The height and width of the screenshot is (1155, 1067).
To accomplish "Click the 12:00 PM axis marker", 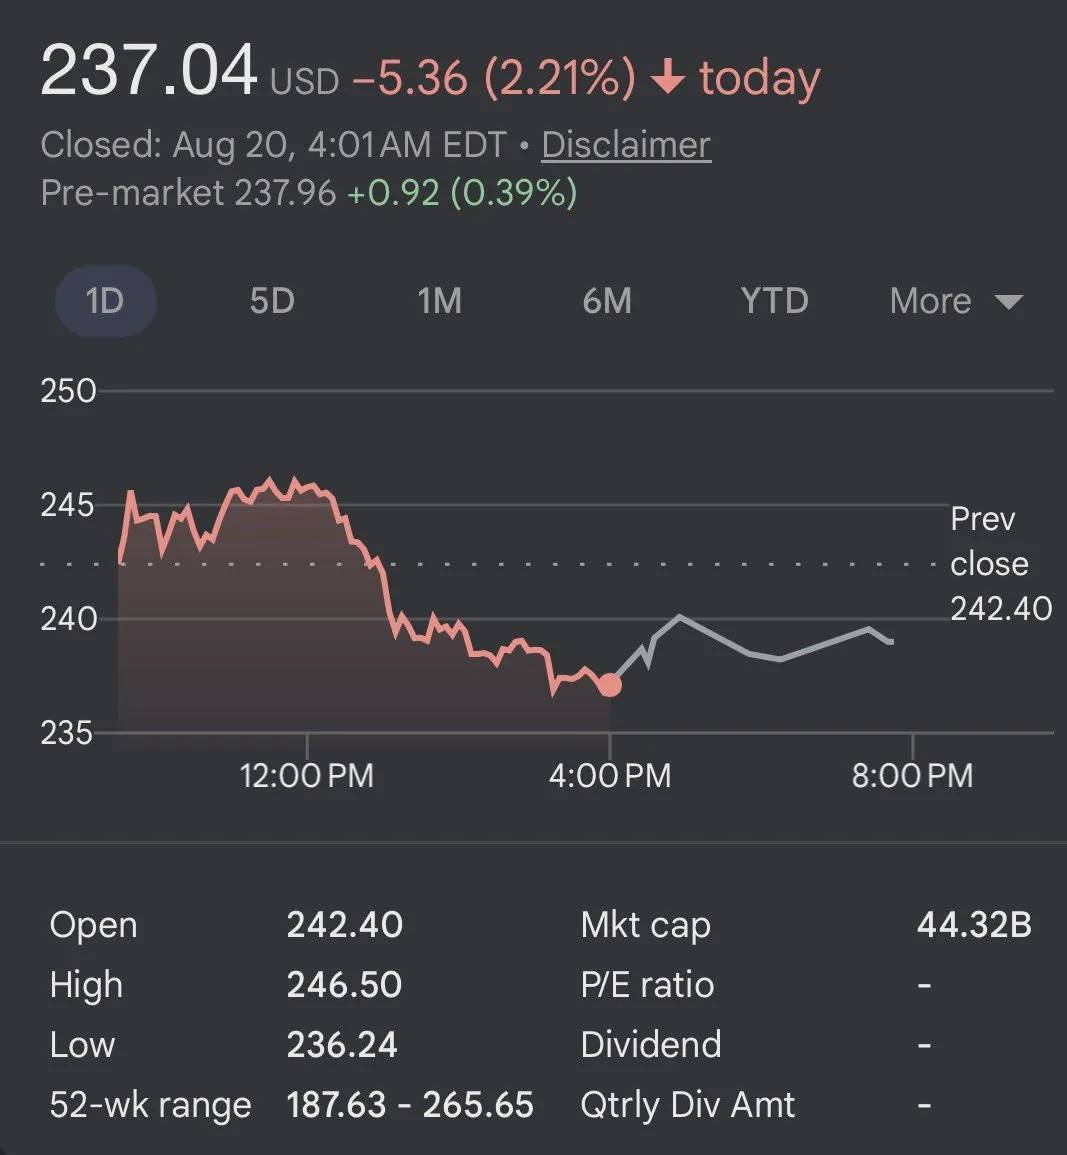I will tap(306, 776).
